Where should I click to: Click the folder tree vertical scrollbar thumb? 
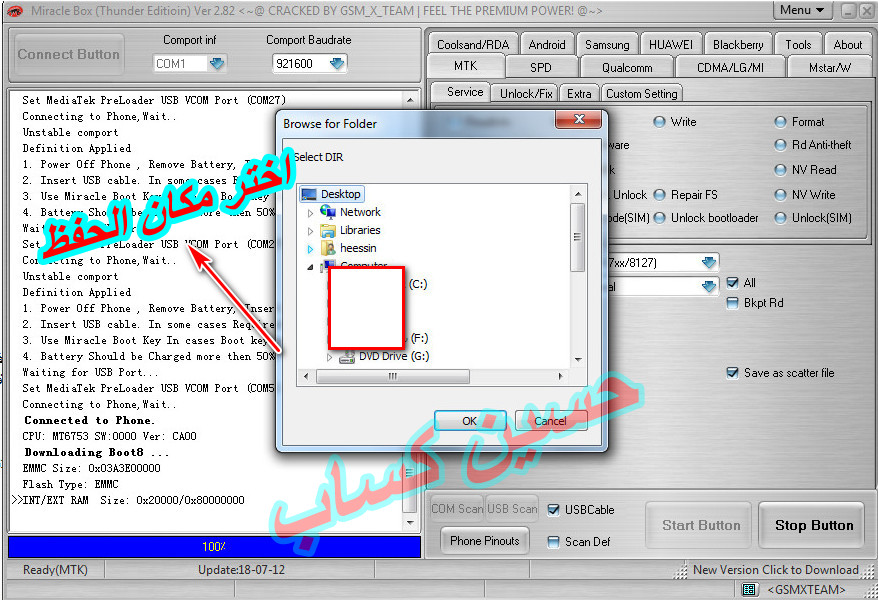click(577, 237)
